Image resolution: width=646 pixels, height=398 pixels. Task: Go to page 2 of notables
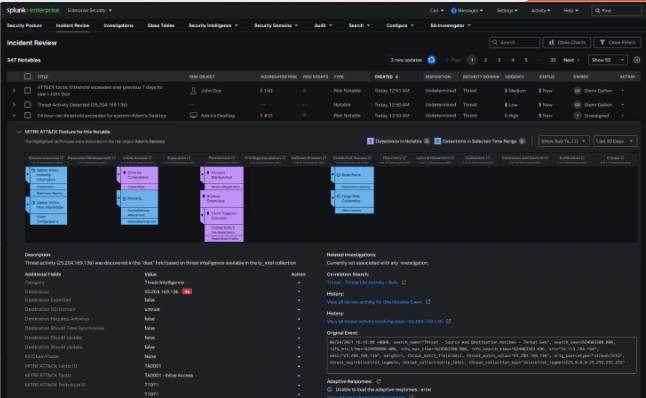[485, 60]
